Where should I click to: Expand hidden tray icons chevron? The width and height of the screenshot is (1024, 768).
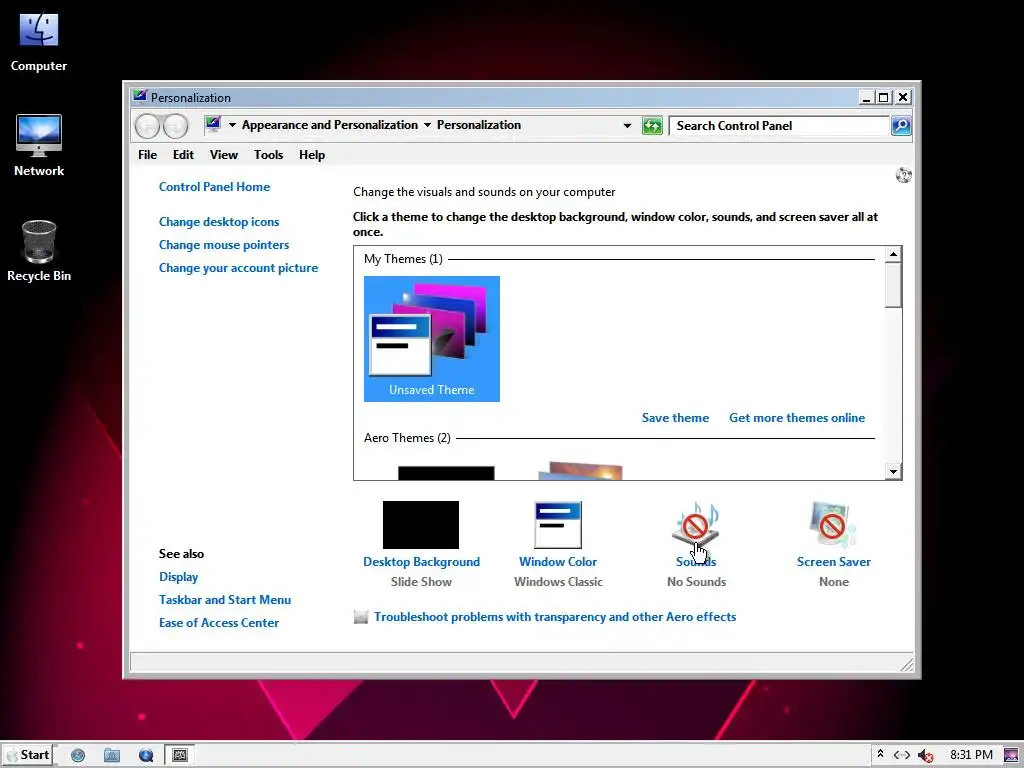880,754
